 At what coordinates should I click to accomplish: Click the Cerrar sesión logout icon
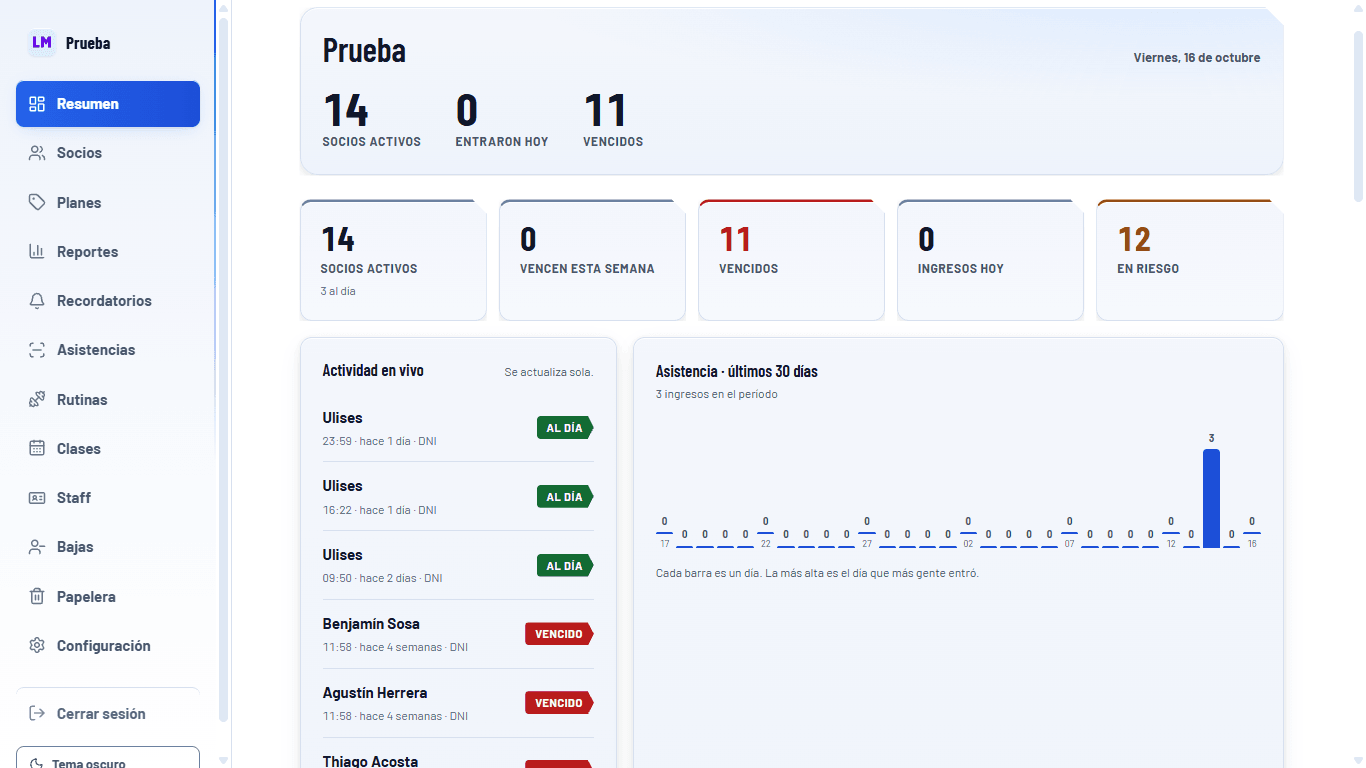(37, 714)
